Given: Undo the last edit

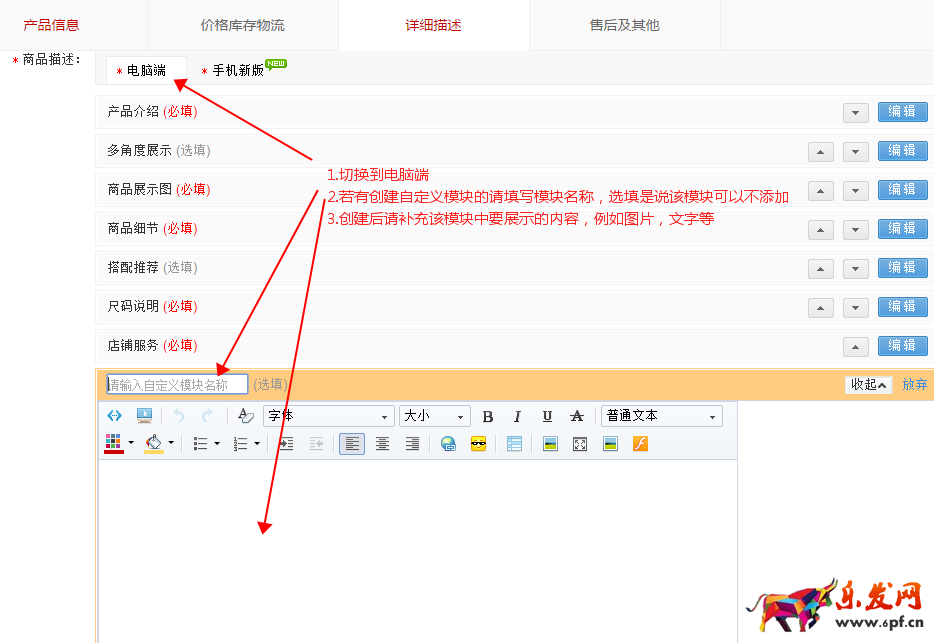Looking at the screenshot, I should pos(178,415).
